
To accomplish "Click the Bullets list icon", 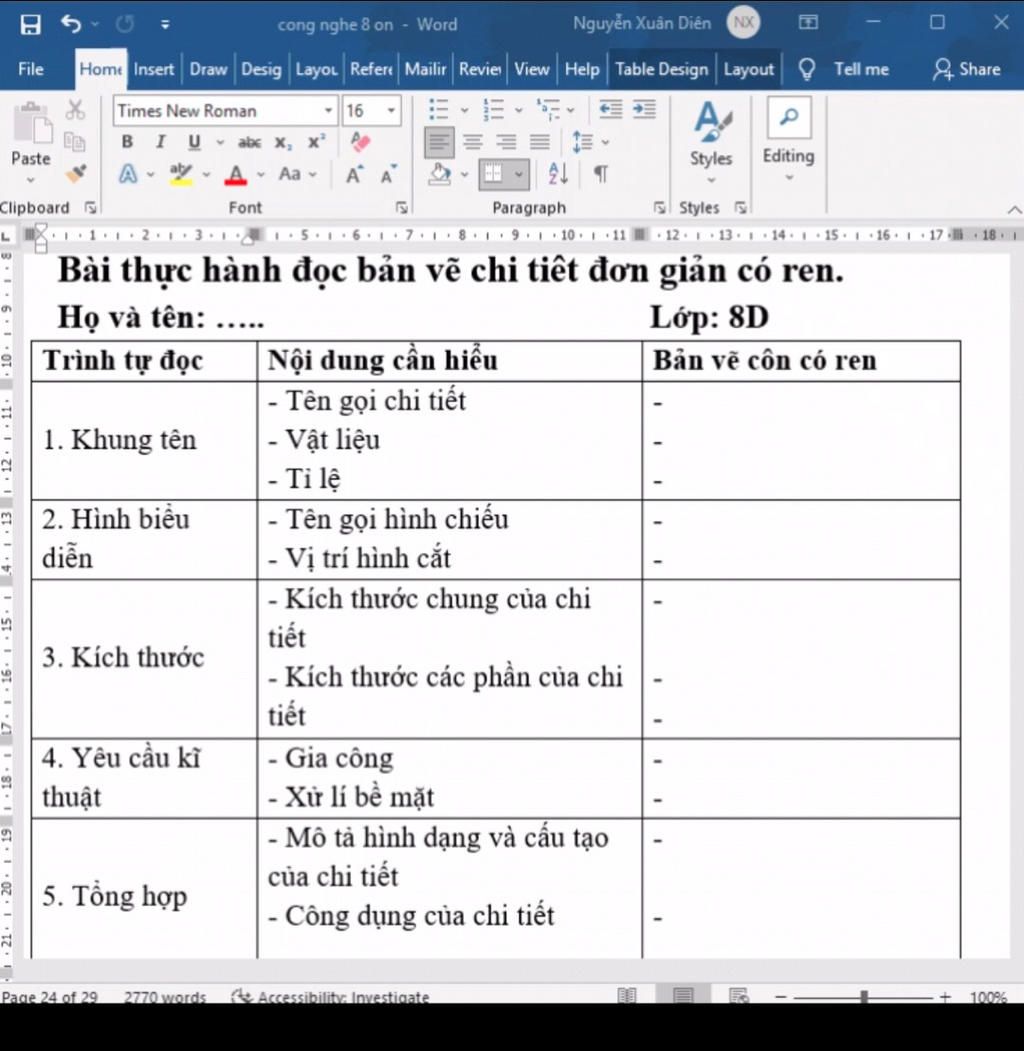I will pos(438,109).
